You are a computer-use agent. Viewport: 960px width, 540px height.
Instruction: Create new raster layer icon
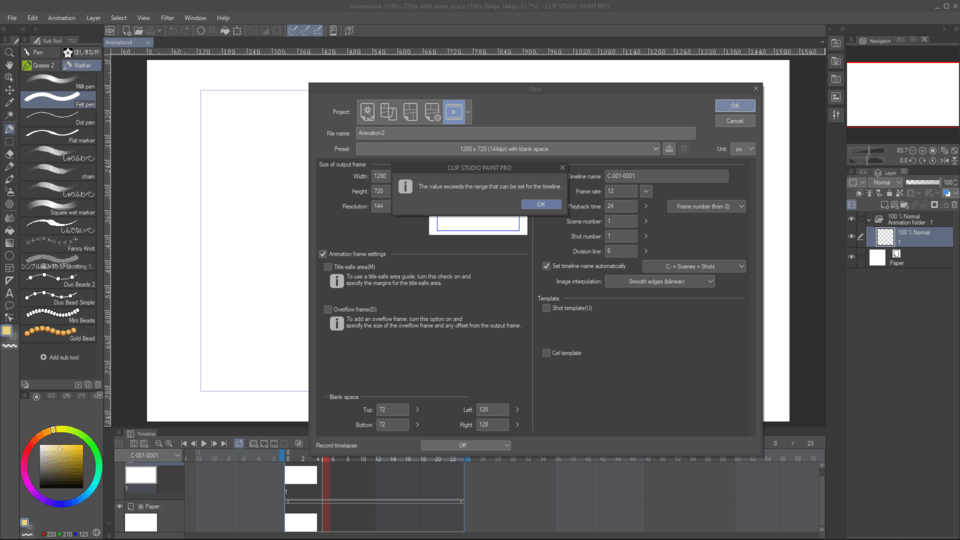pyautogui.click(x=884, y=205)
